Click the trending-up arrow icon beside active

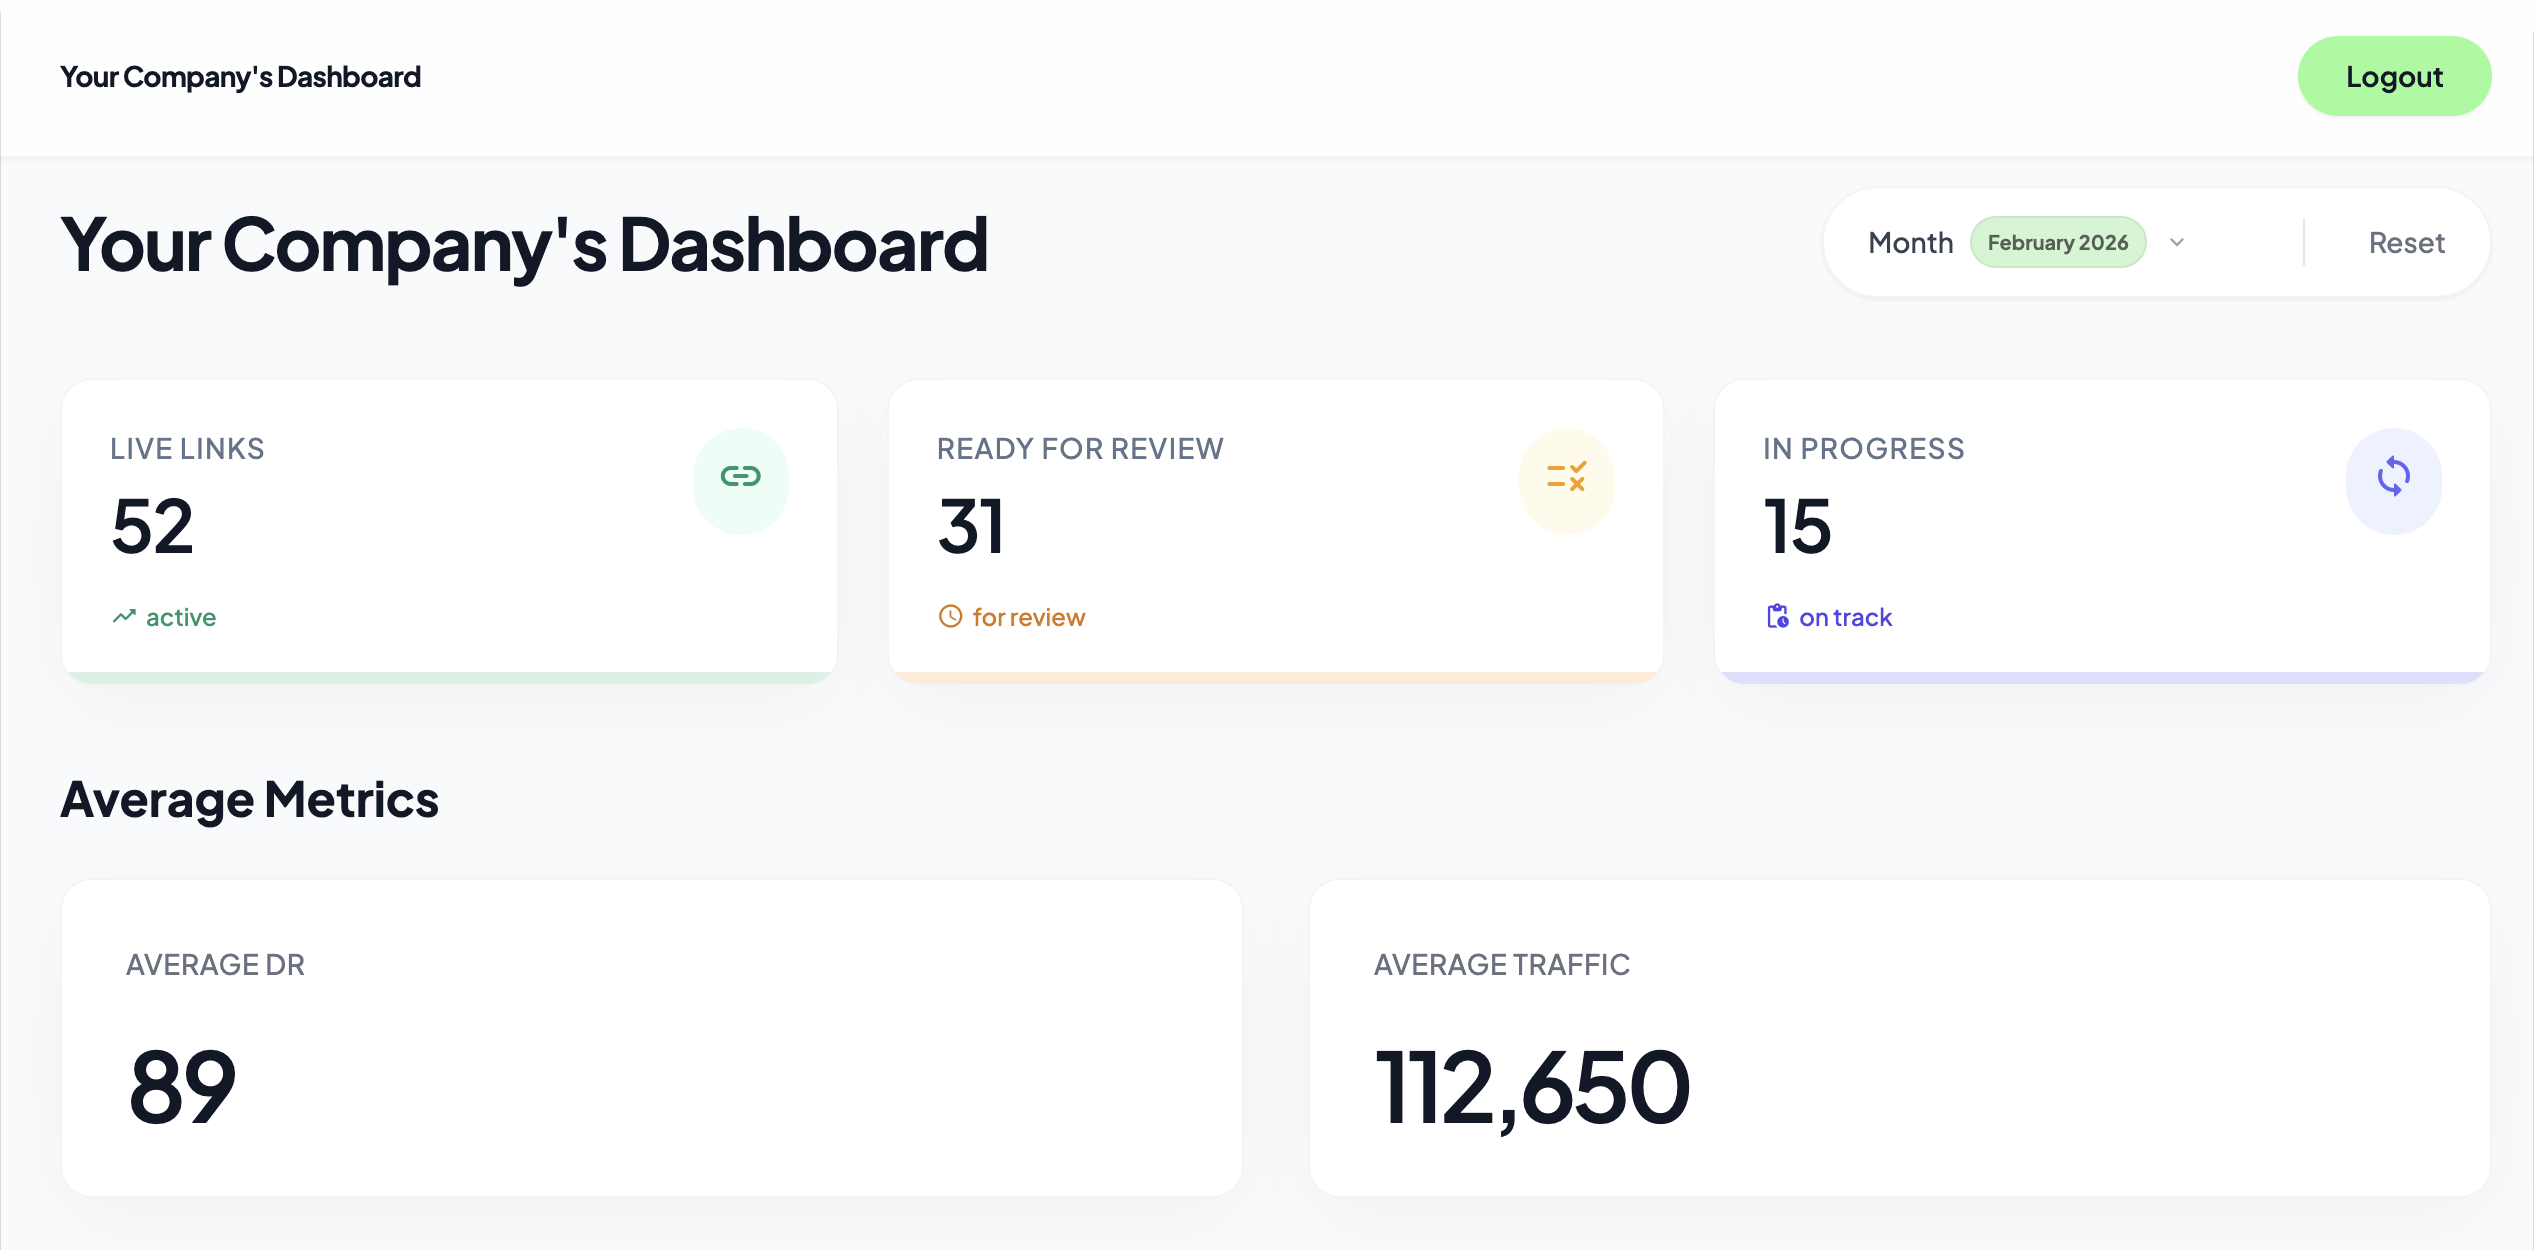coord(124,617)
